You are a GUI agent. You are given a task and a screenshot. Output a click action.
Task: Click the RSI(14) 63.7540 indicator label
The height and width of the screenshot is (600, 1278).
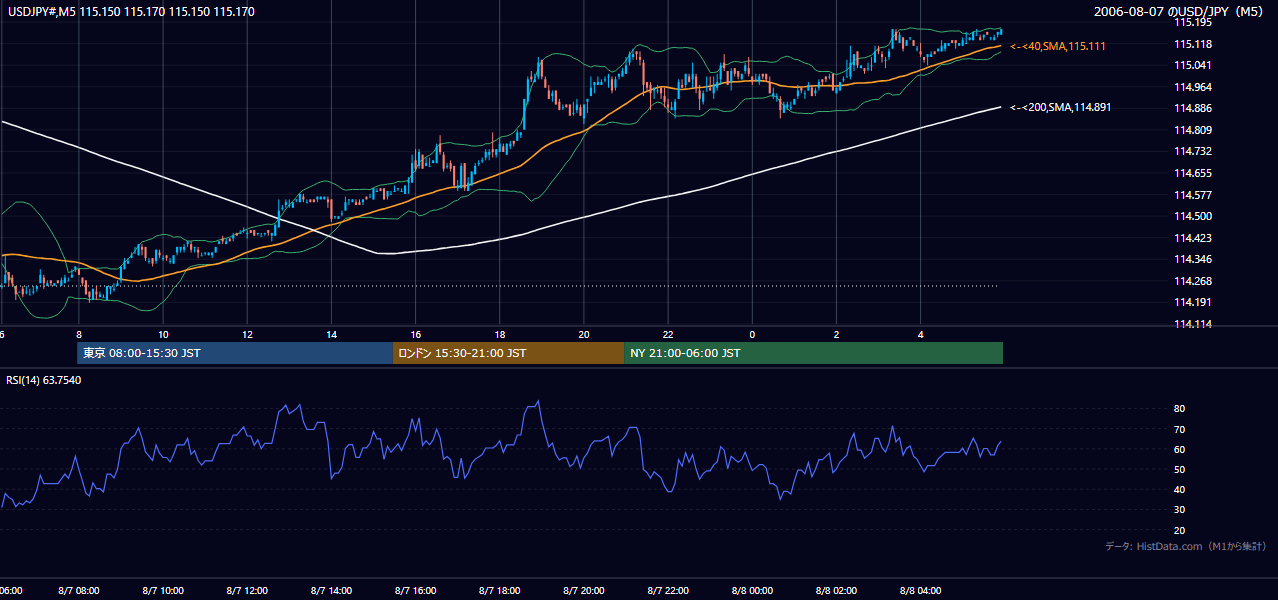(x=44, y=380)
